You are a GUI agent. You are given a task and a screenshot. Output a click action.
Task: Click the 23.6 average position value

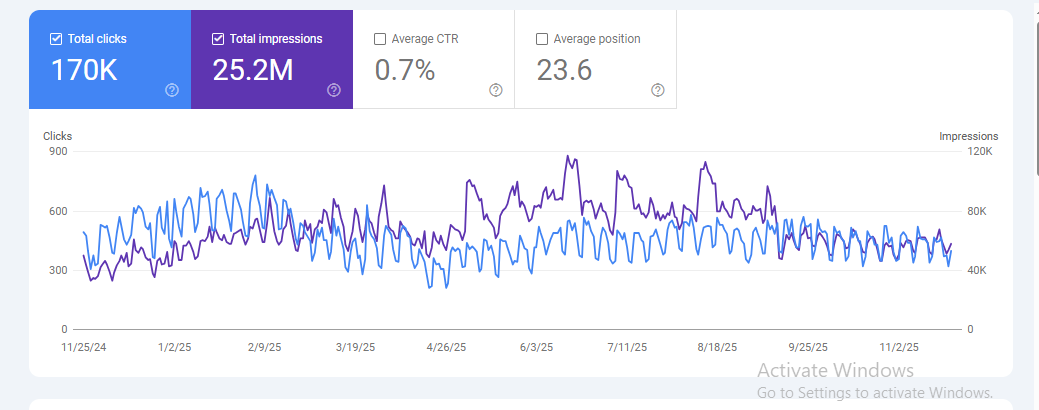click(x=565, y=70)
